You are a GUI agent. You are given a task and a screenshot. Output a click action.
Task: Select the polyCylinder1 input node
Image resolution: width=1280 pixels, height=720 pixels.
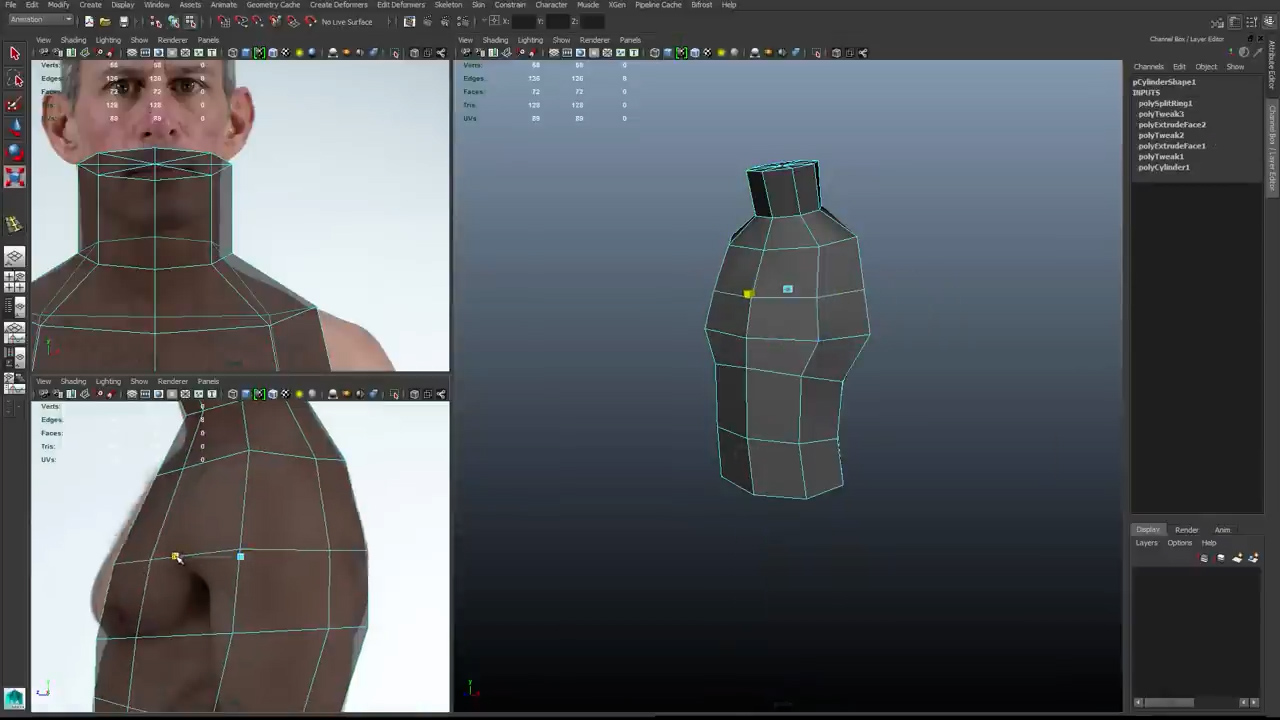[x=1164, y=167]
